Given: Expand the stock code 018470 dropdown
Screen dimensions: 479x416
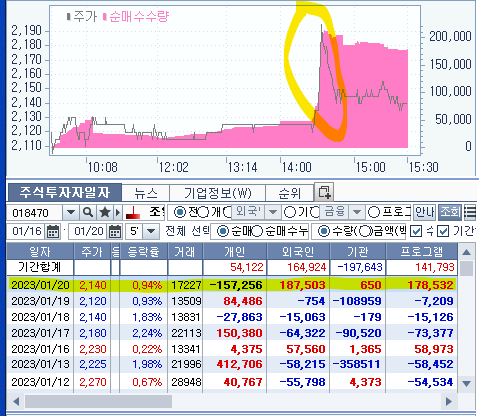Looking at the screenshot, I should click(x=71, y=212).
